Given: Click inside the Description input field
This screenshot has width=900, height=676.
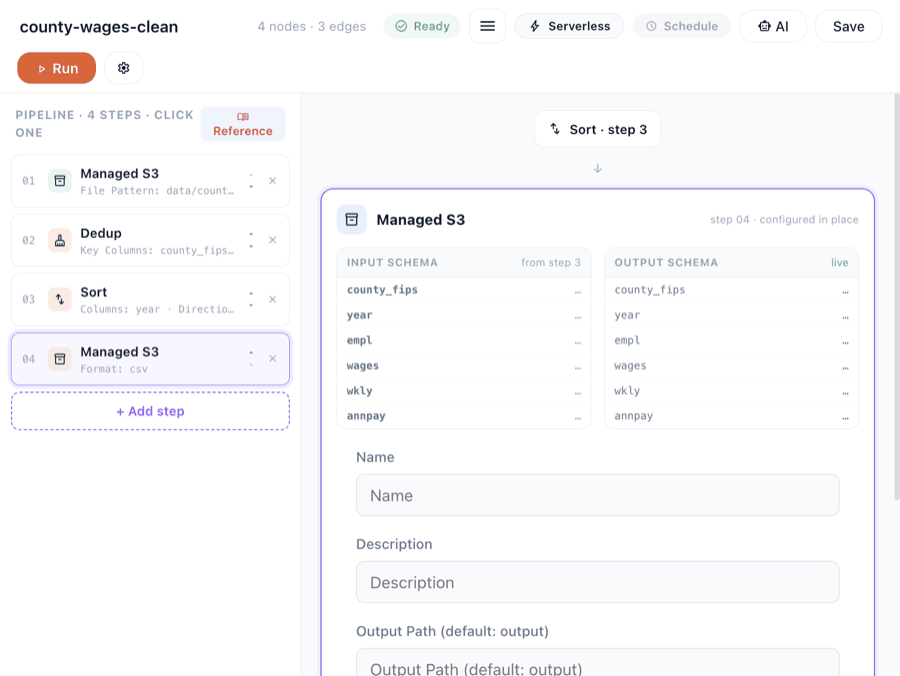Looking at the screenshot, I should coord(598,582).
